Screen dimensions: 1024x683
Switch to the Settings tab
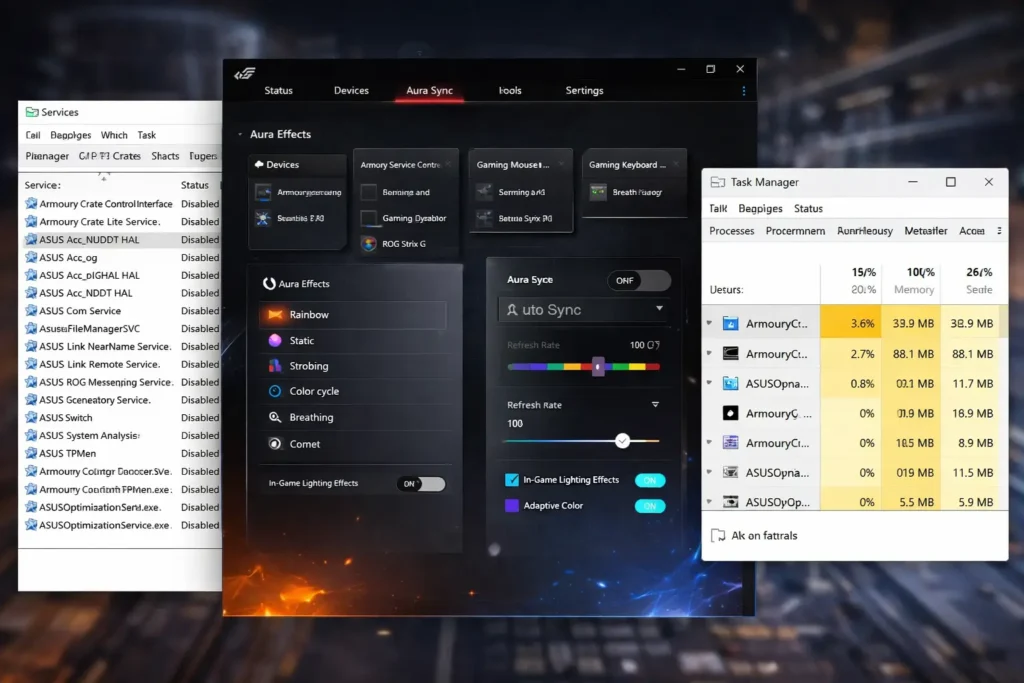coord(584,90)
